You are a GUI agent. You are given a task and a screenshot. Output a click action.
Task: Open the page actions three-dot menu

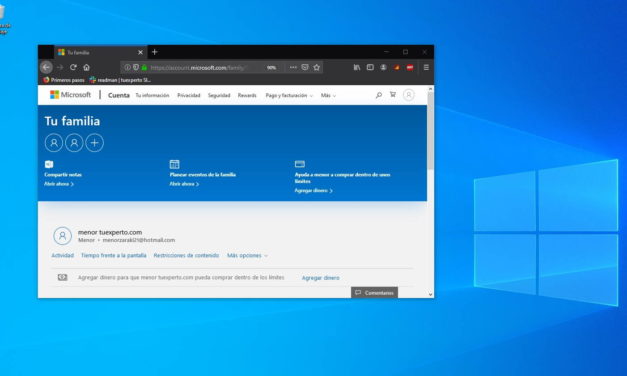coord(293,67)
